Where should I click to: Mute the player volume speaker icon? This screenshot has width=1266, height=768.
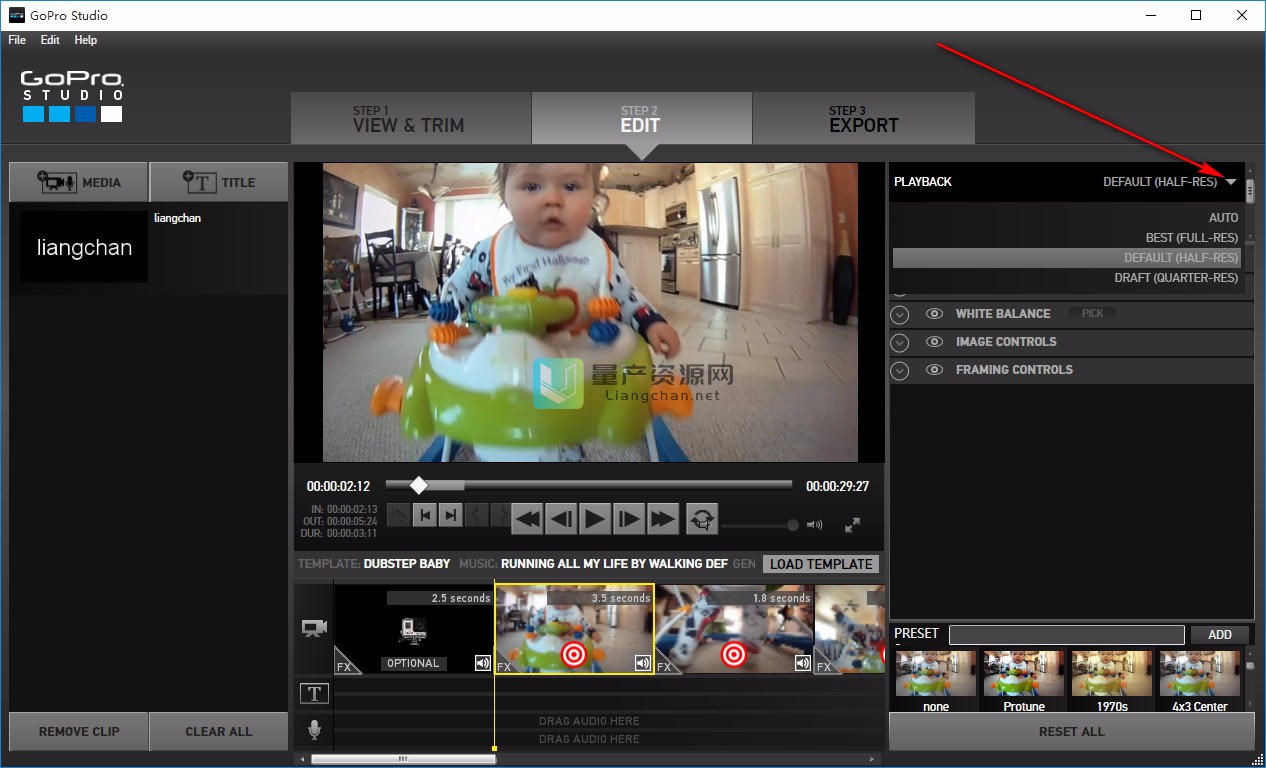[x=815, y=525]
